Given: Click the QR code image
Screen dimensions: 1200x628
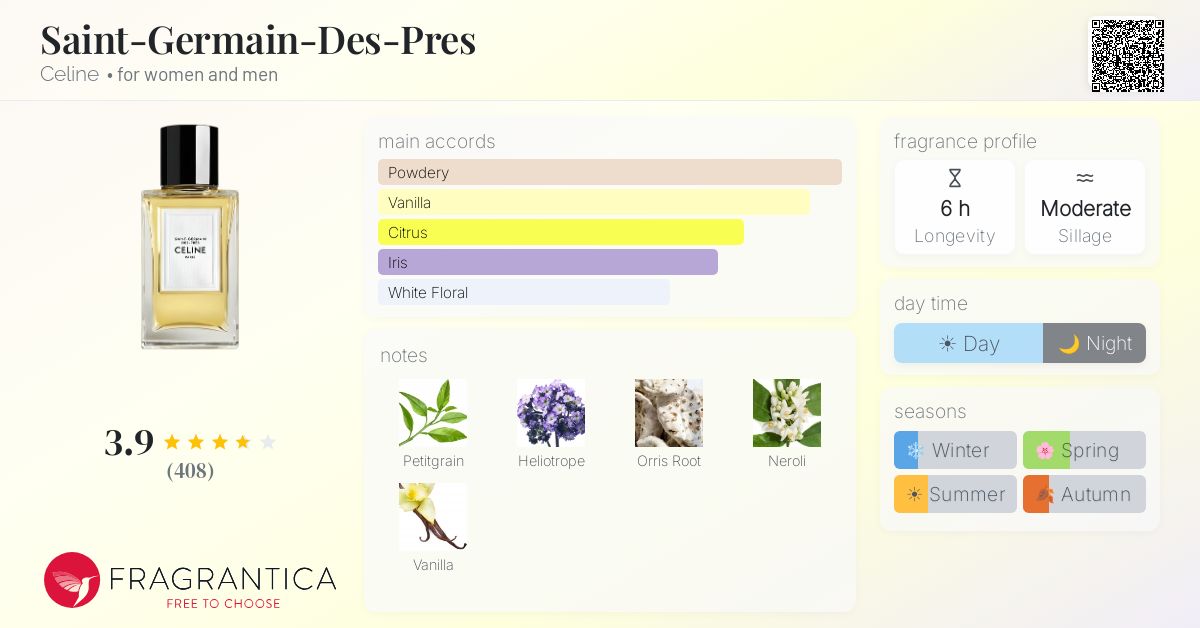Looking at the screenshot, I should coord(1127,56).
